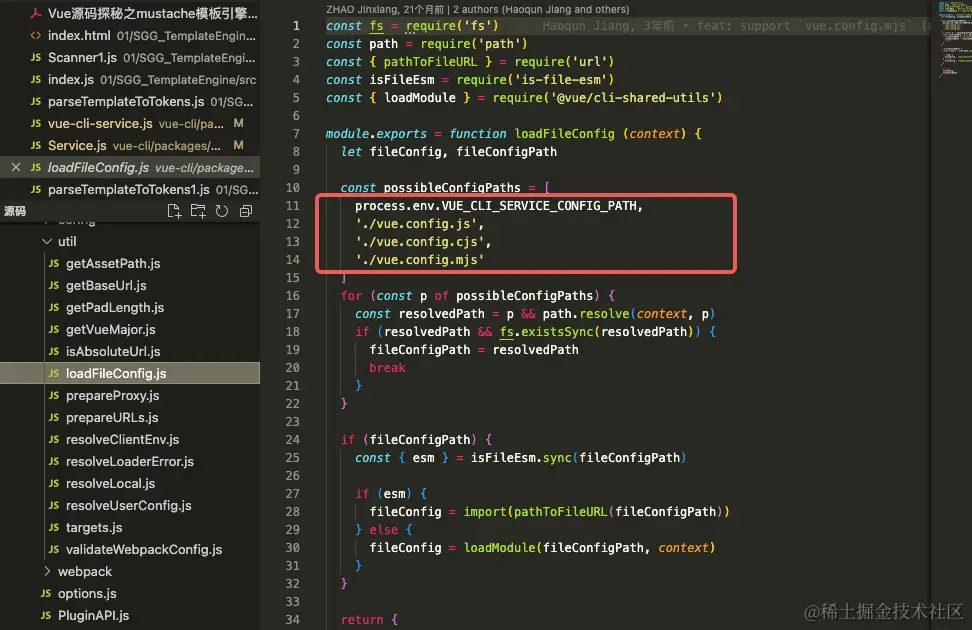Viewport: 972px width, 630px height.
Task: Switch to Service.js open editor
Action: [x=130, y=146]
